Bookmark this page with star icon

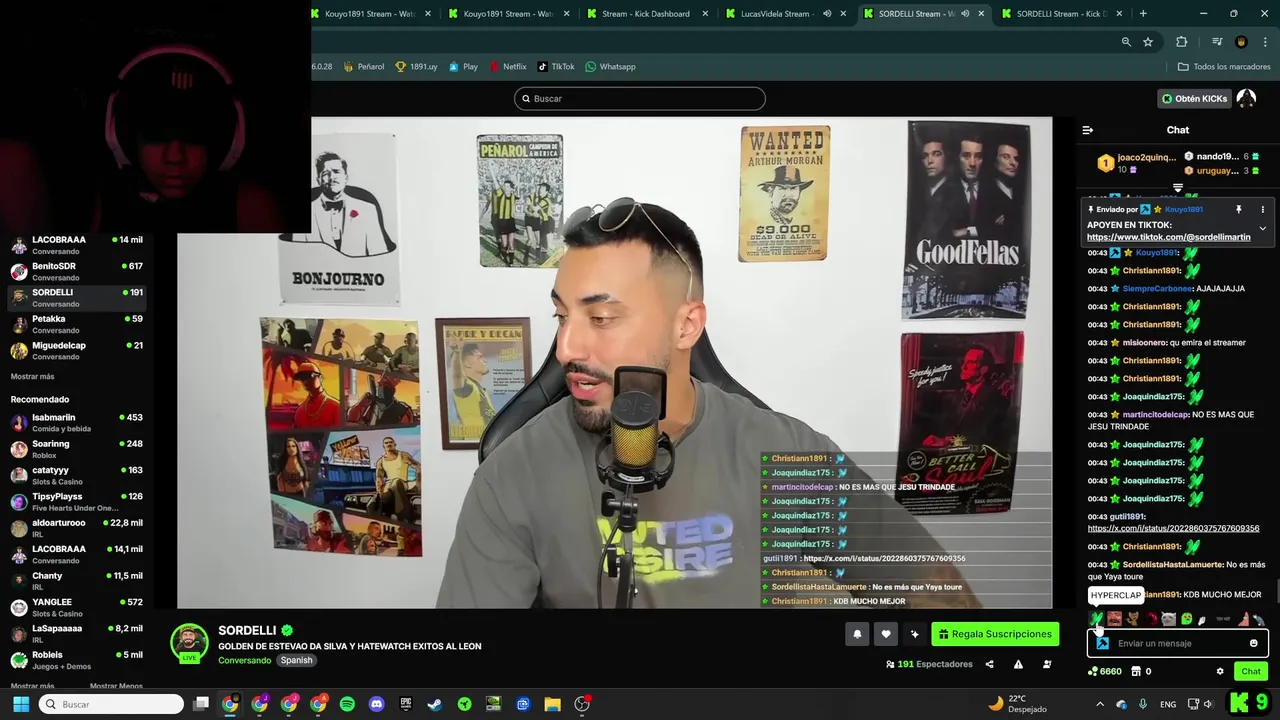point(1148,42)
